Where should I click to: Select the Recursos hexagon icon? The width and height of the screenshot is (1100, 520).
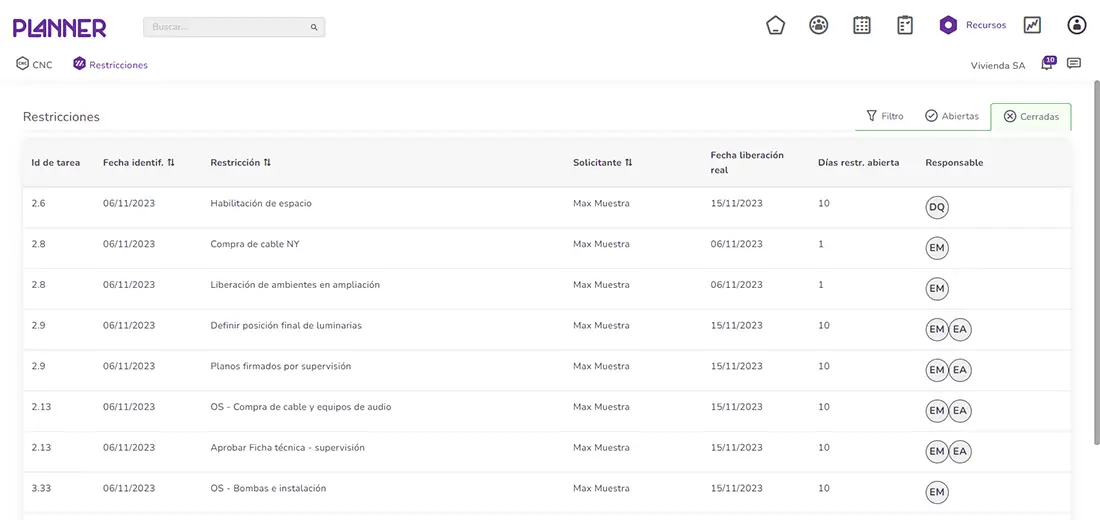click(948, 25)
